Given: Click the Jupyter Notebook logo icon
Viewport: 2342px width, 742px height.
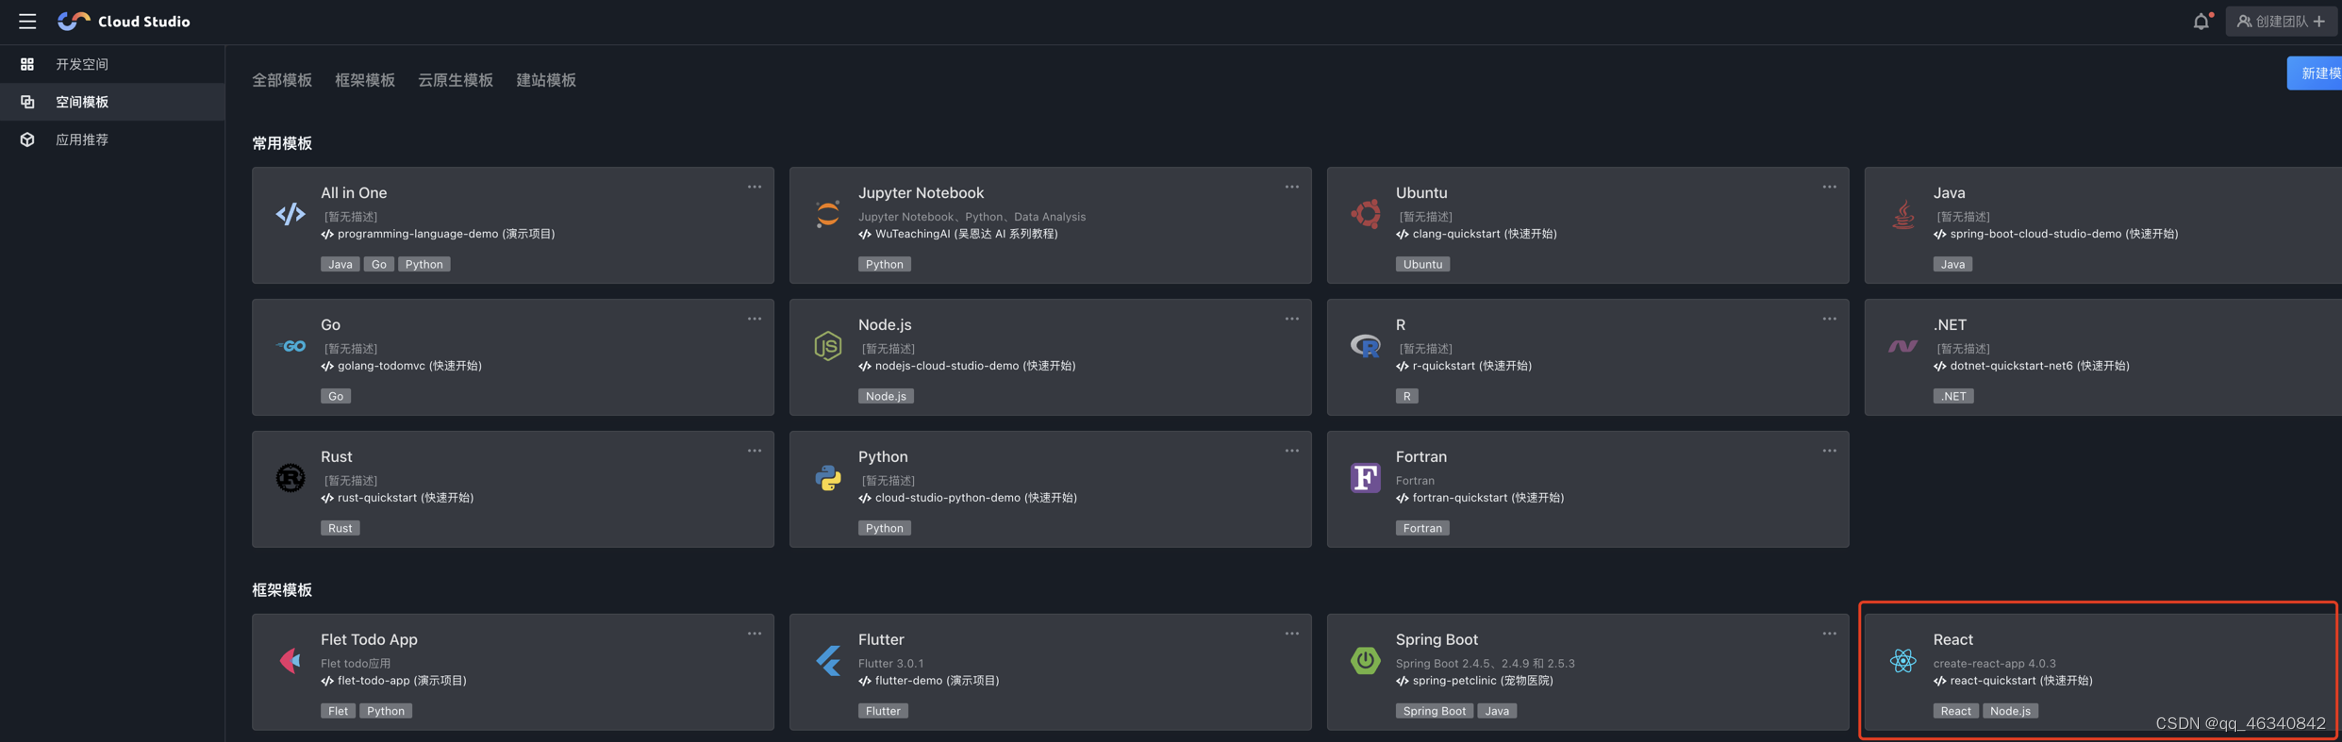Looking at the screenshot, I should pyautogui.click(x=828, y=214).
